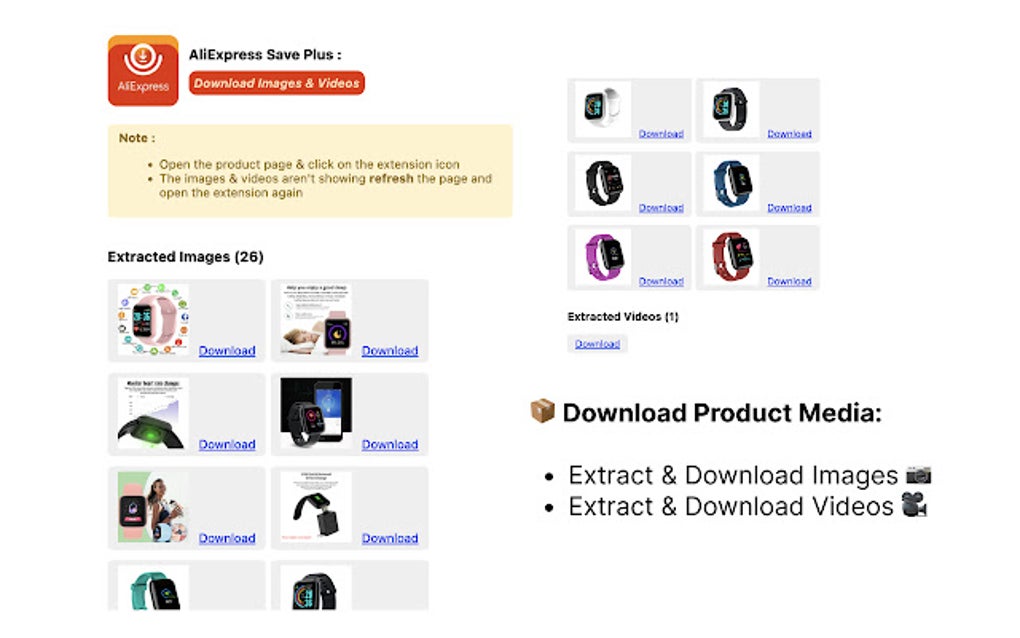1020x638 pixels.
Task: Click the black smartwatch thumbnail image
Action: [727, 105]
